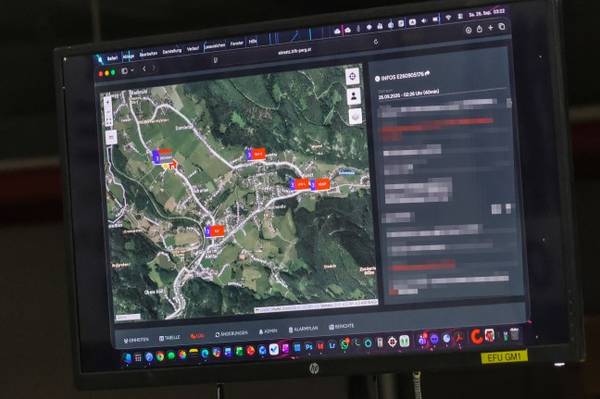
Task: Open the Fenster menu
Action: [x=237, y=44]
